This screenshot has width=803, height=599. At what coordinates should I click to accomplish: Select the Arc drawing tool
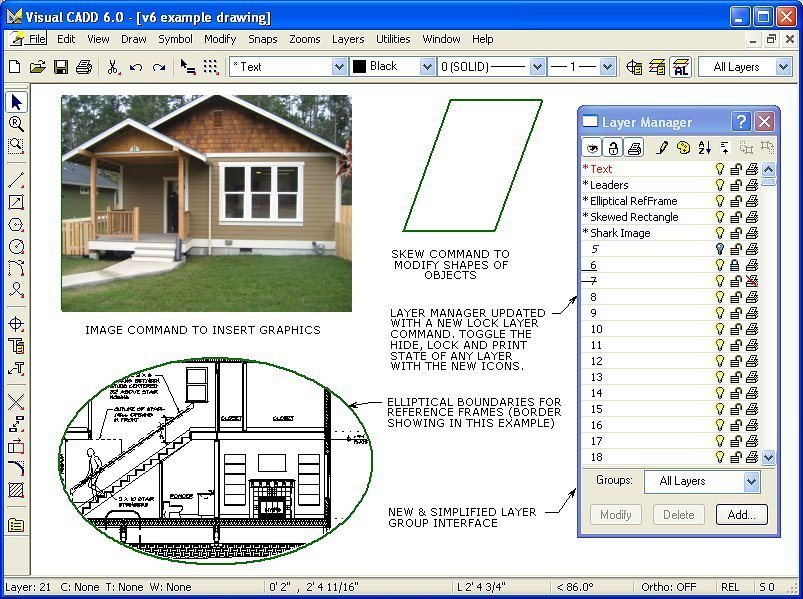click(x=16, y=268)
